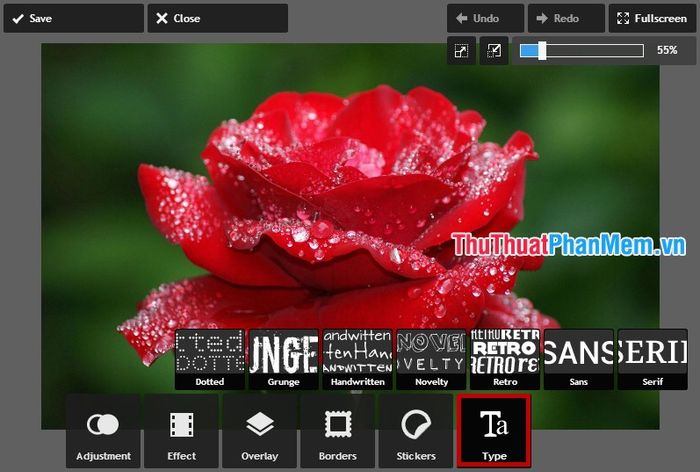The width and height of the screenshot is (700, 472).
Task: Save the edited image
Action: [x=74, y=18]
